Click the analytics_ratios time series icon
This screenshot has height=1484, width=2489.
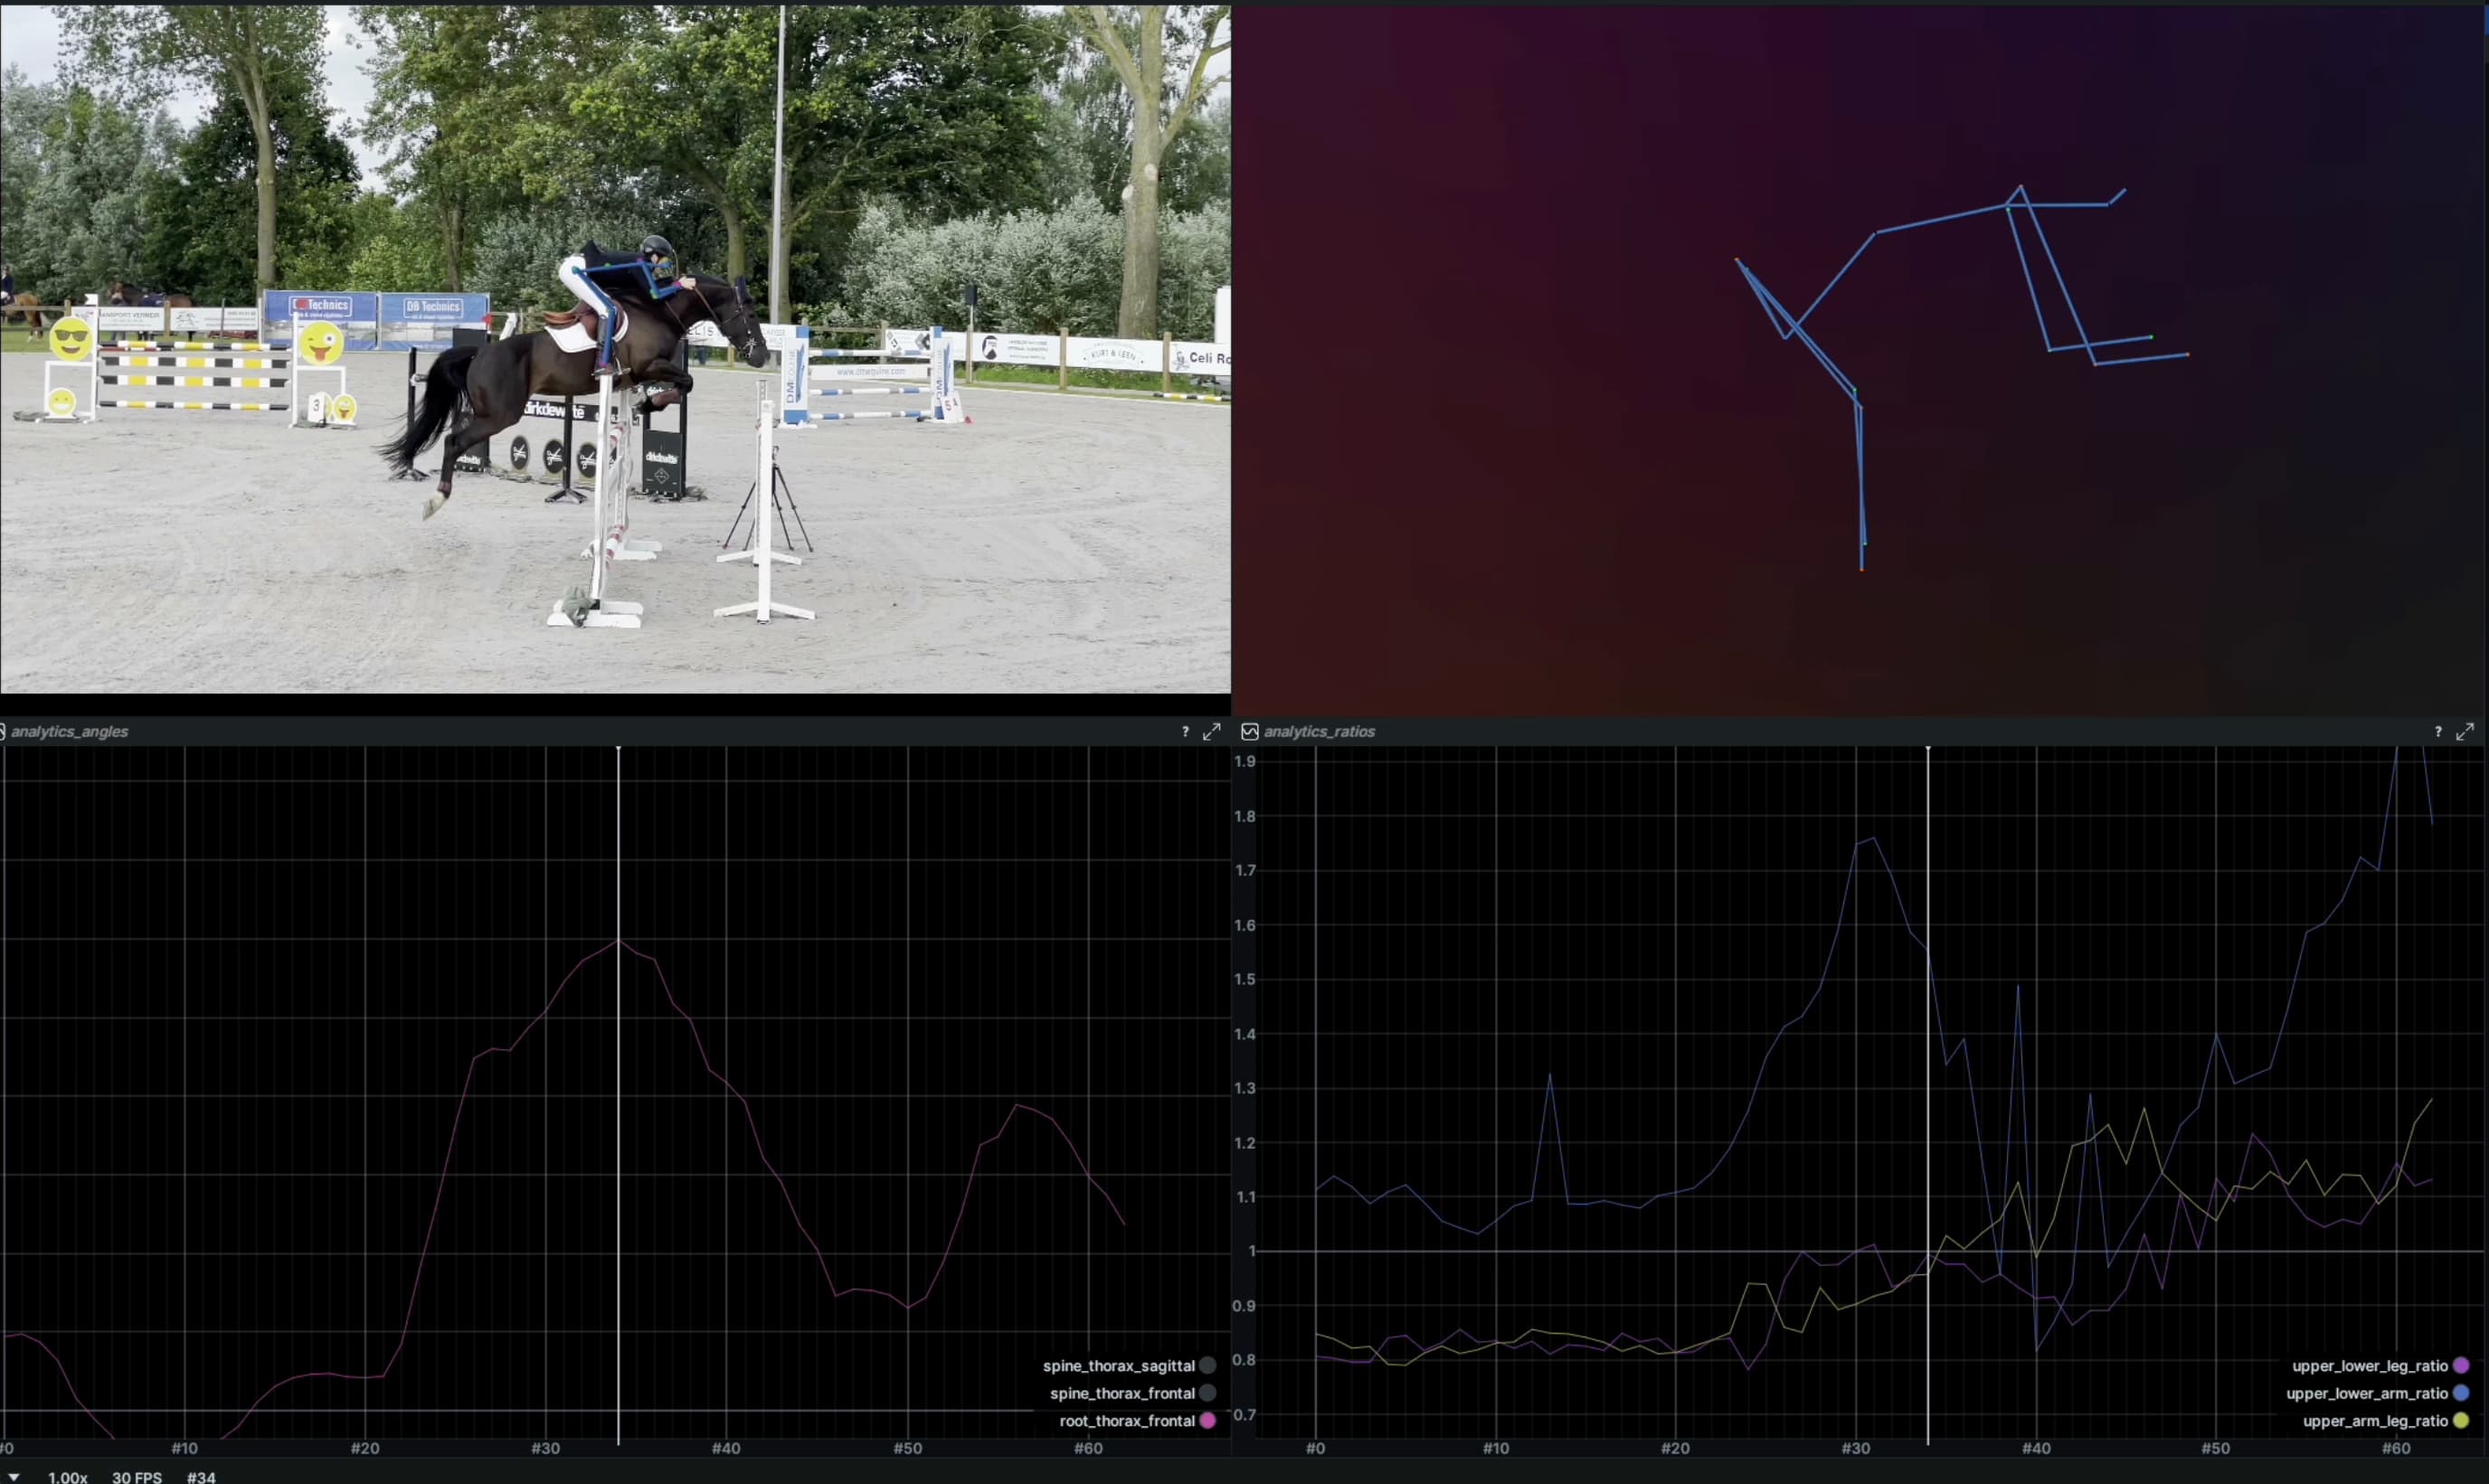click(1249, 732)
